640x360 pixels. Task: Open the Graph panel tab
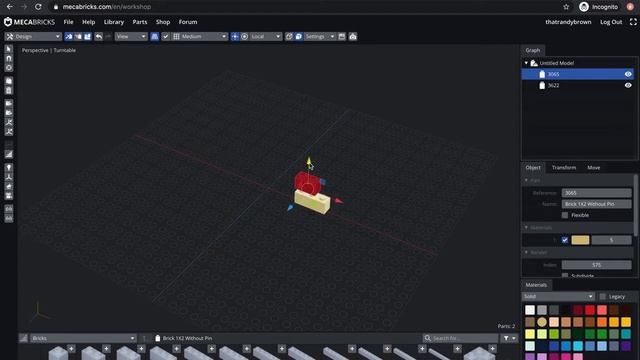tap(533, 50)
